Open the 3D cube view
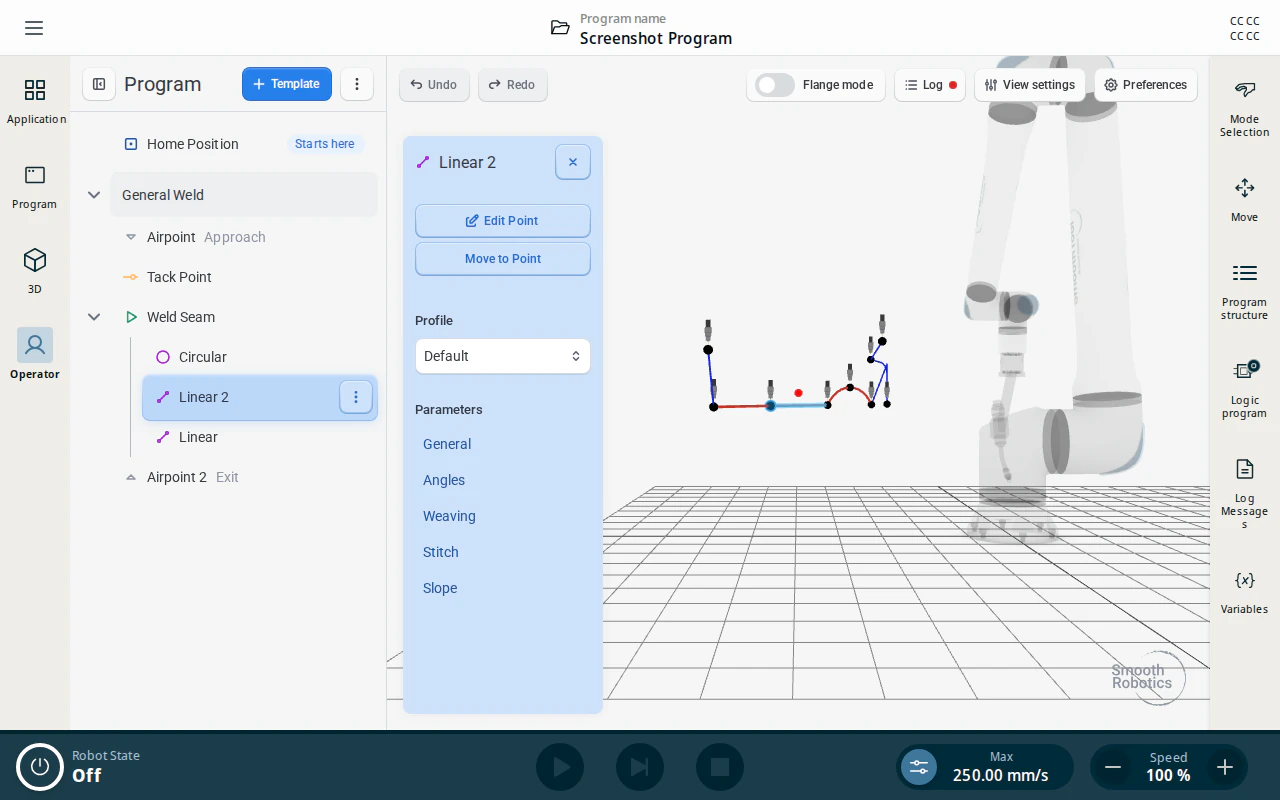 click(x=35, y=271)
